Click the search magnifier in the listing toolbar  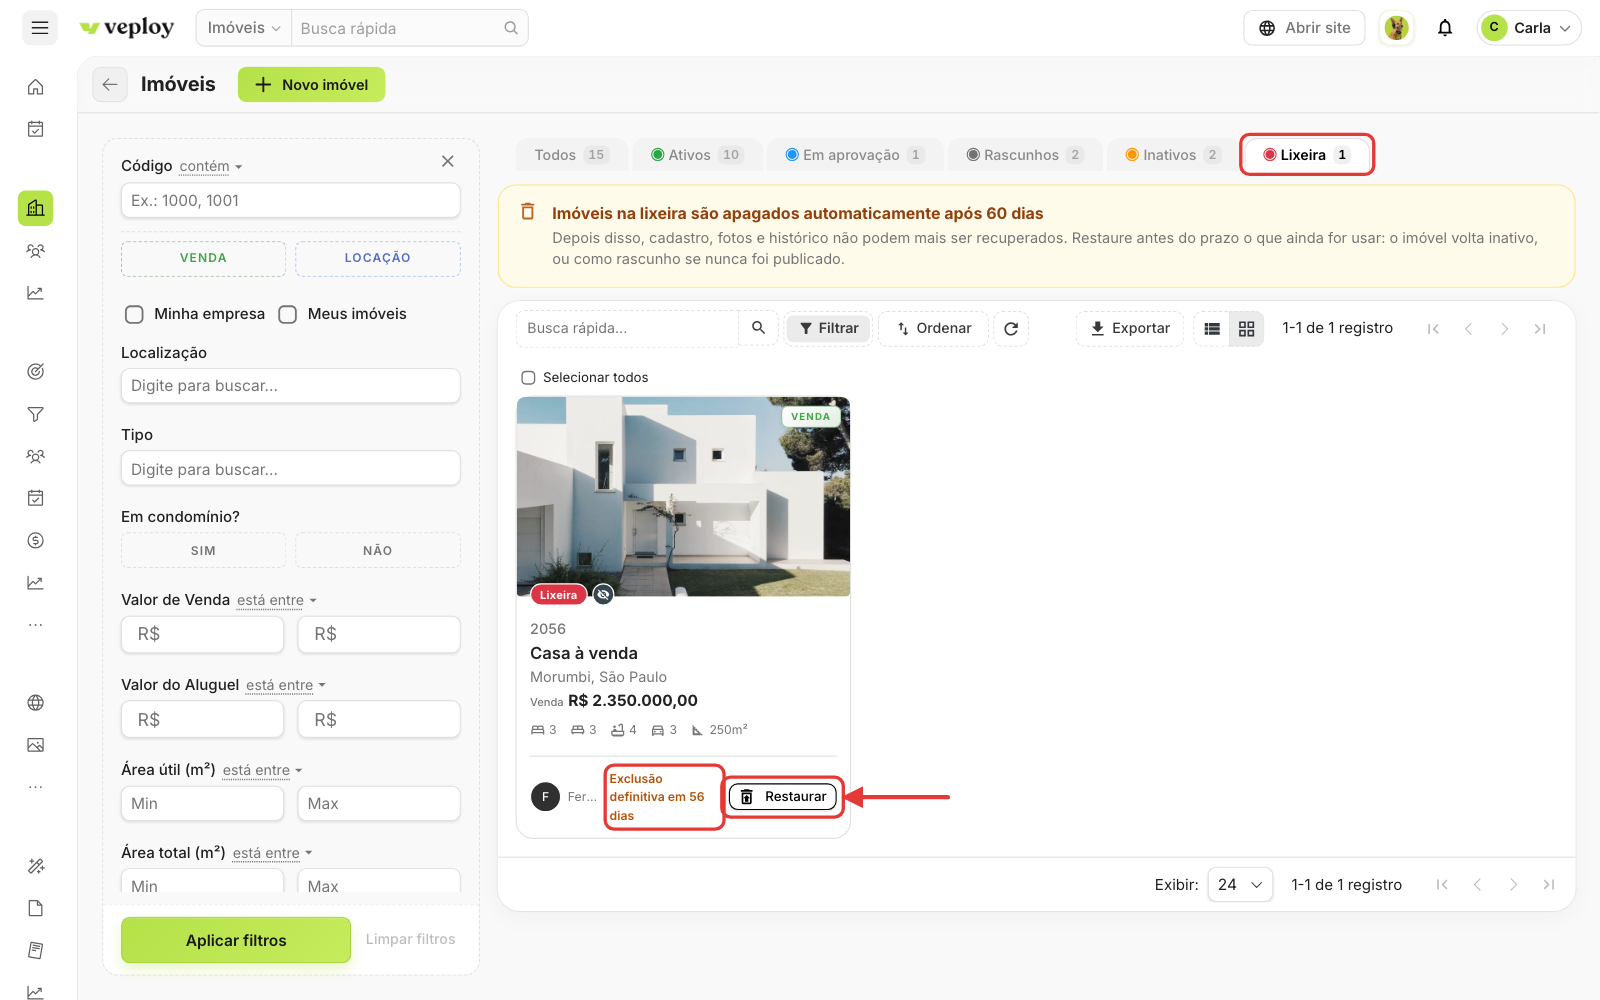coord(758,328)
